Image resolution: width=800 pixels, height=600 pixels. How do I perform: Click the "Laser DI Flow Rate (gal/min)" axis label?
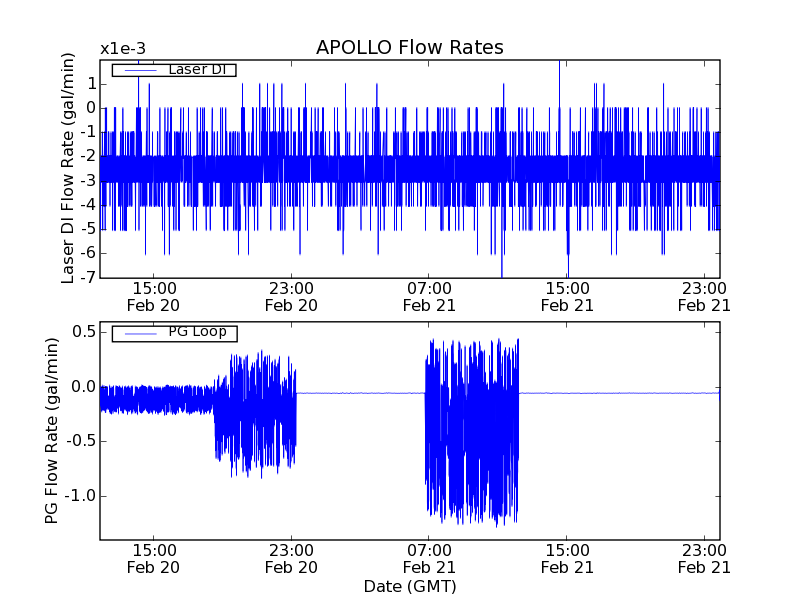[x=67, y=168]
